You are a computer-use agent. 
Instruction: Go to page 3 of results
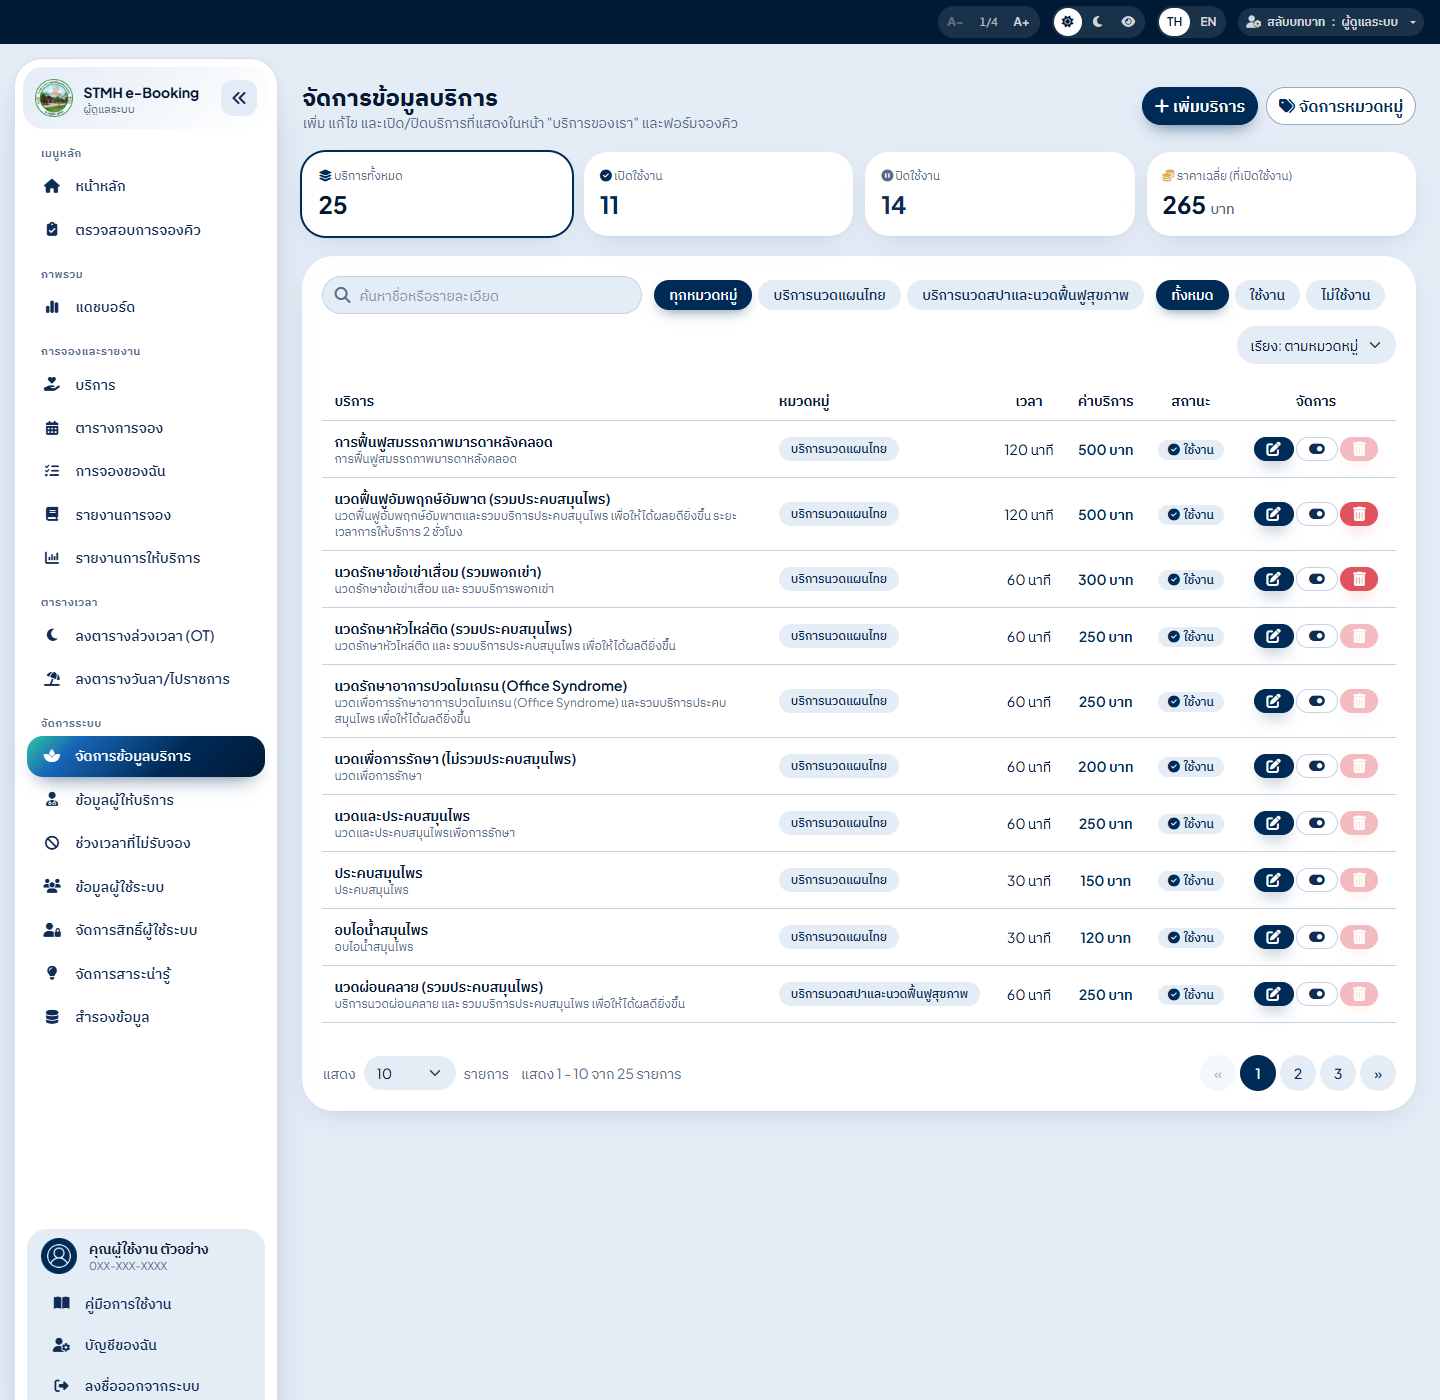click(x=1338, y=1073)
